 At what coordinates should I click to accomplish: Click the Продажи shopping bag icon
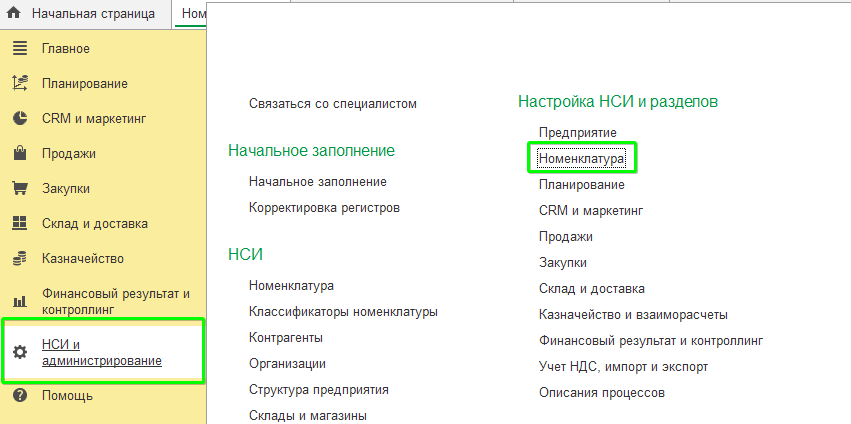click(20, 153)
